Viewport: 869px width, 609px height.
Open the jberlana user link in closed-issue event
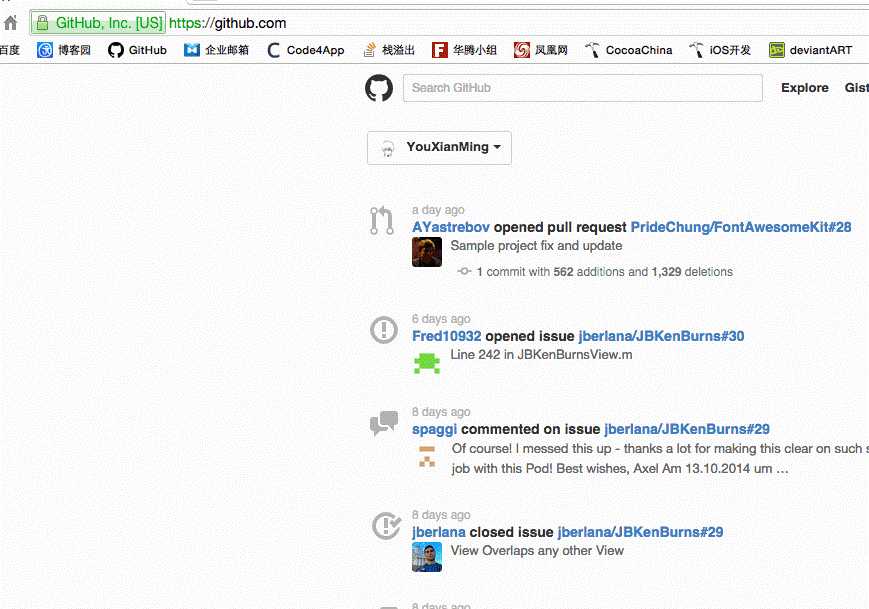(x=438, y=533)
